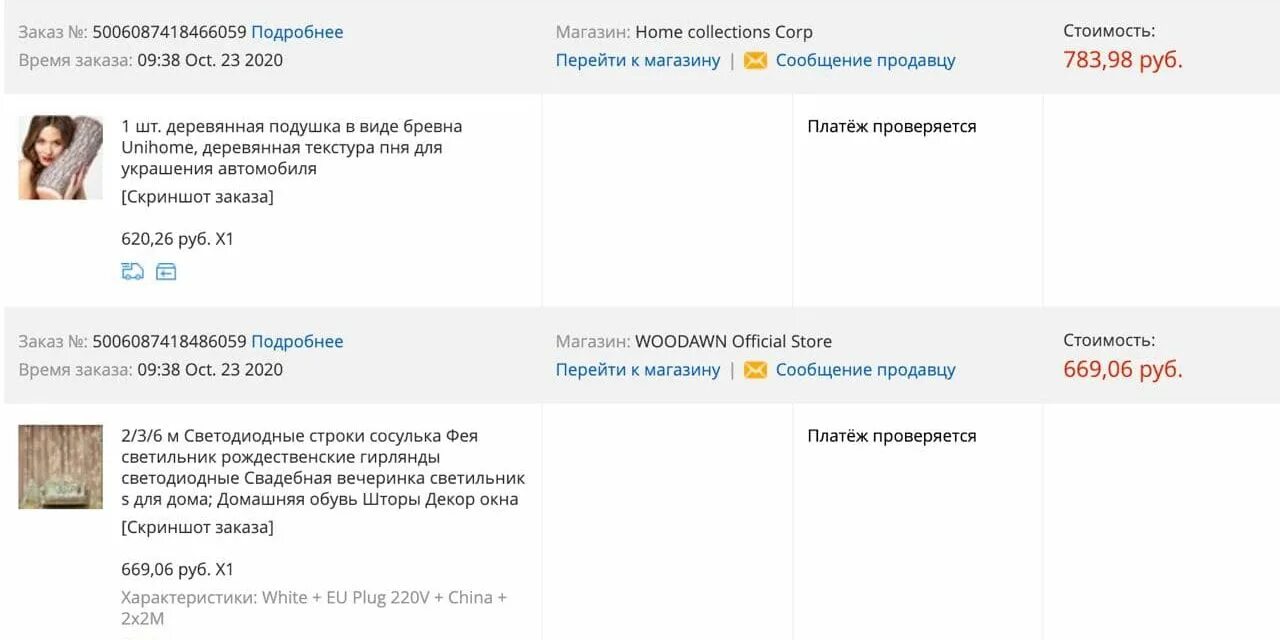Click the delivery truck icon under the pillow order

132,271
